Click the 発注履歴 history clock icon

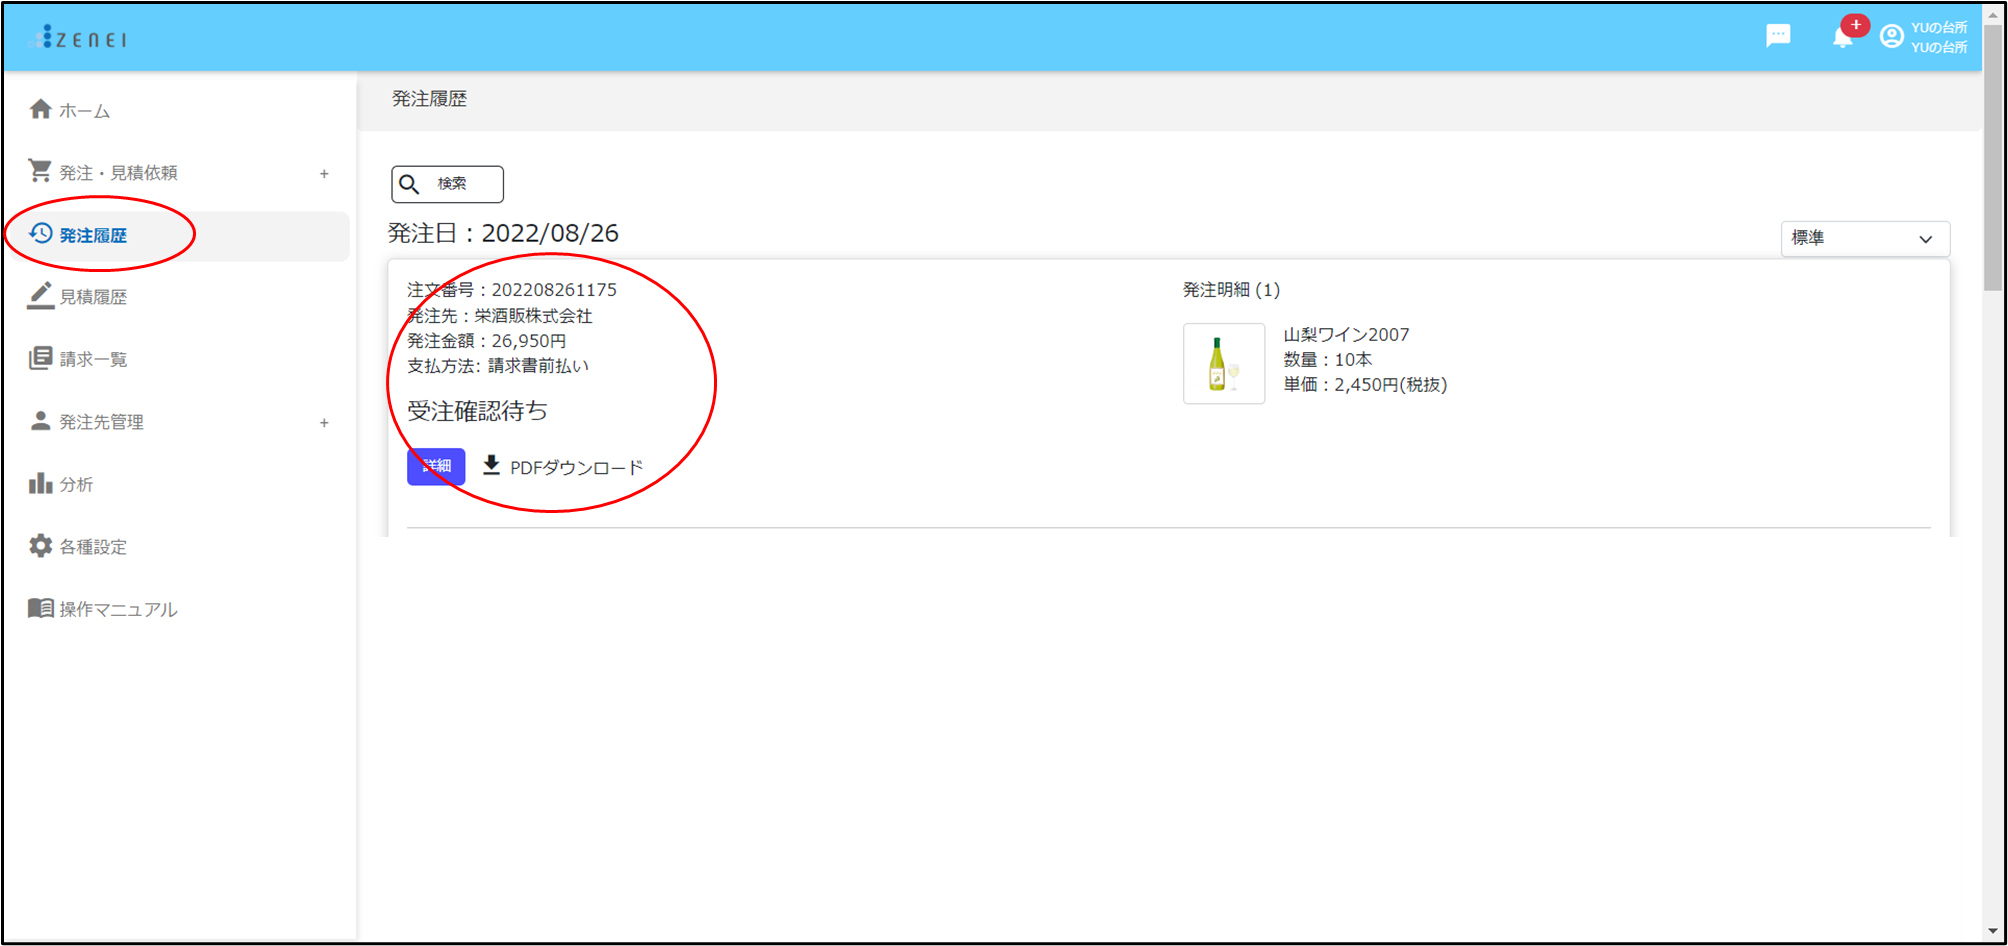click(x=40, y=233)
